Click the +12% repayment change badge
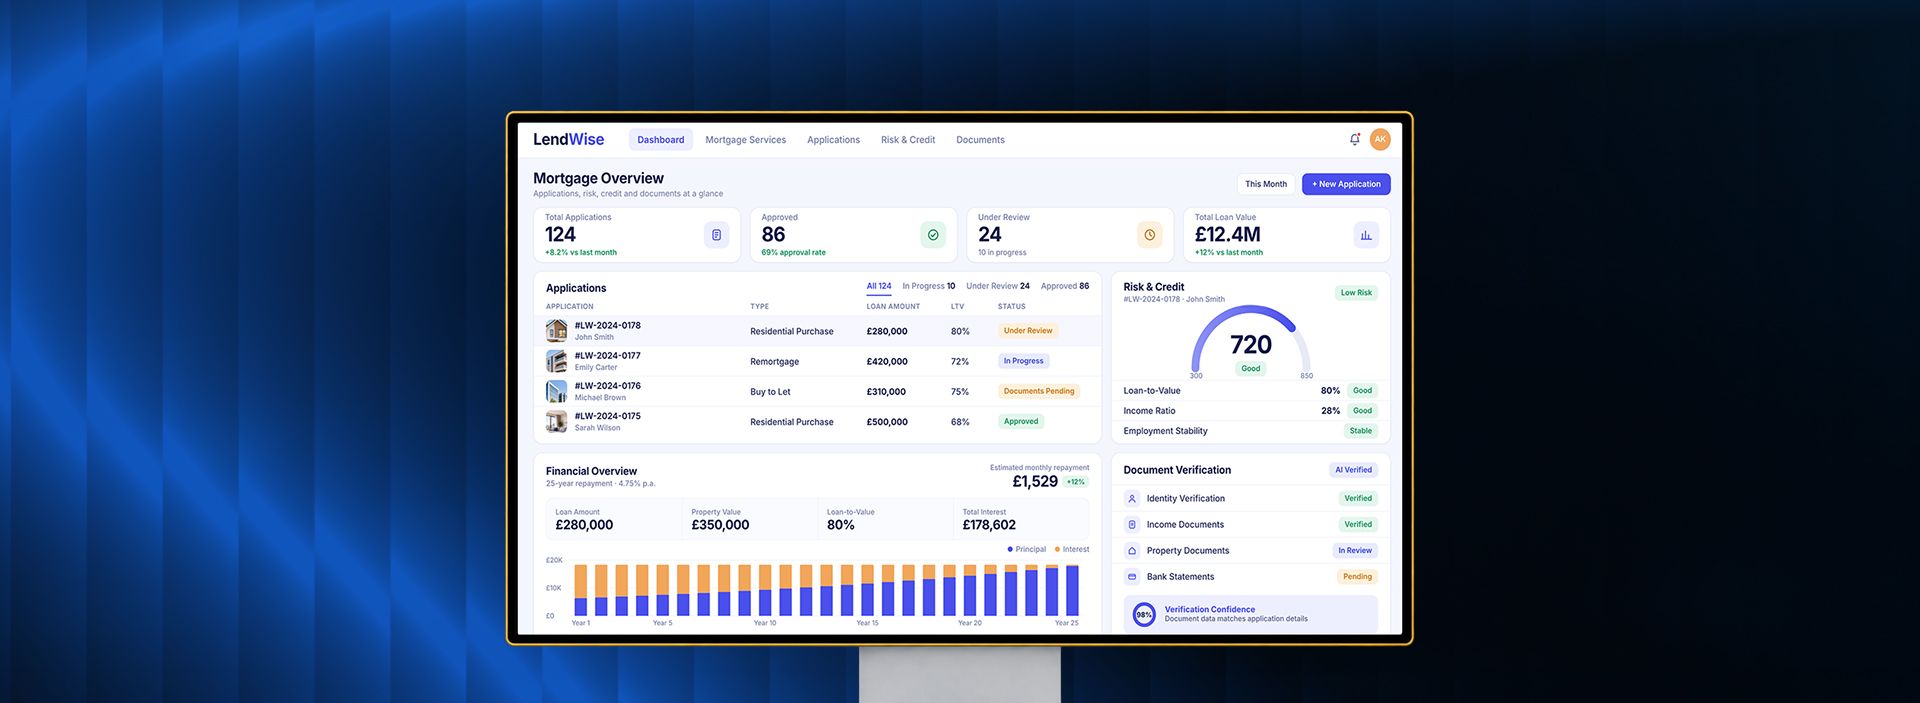This screenshot has height=703, width=1920. click(1076, 482)
